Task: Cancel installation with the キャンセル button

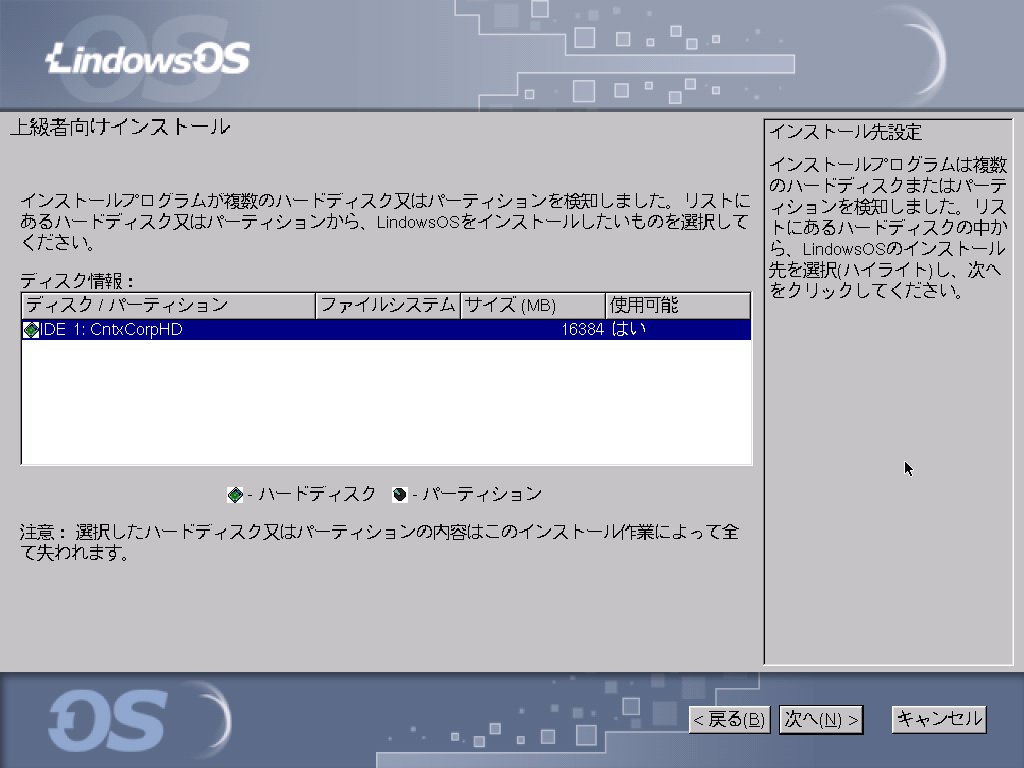Action: pyautogui.click(x=939, y=719)
